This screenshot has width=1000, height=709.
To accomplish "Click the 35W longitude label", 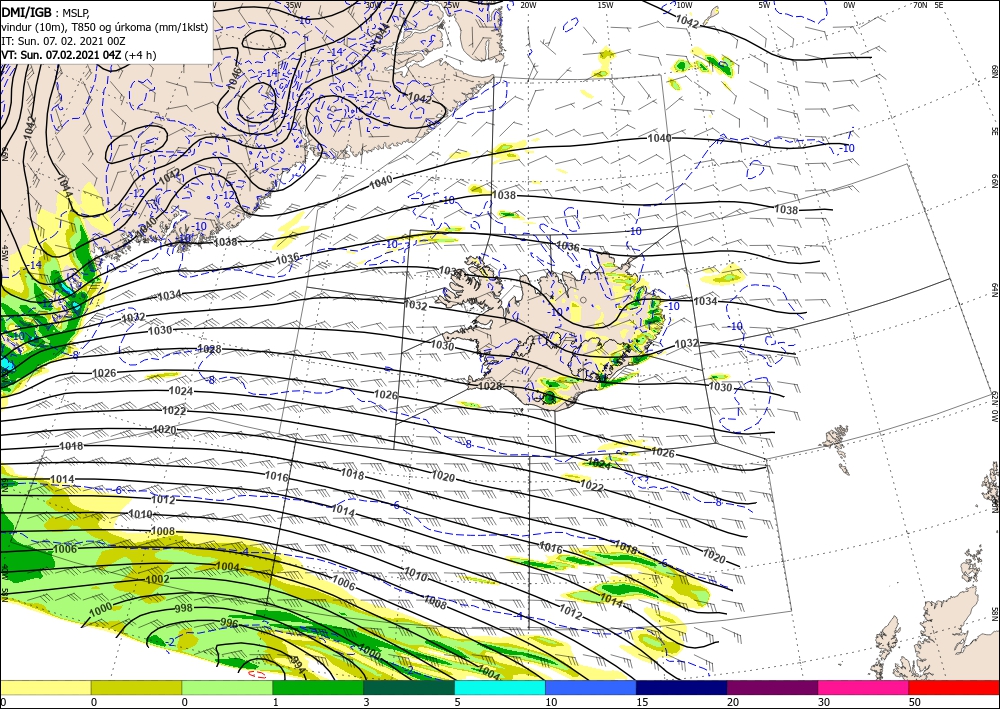I will [x=293, y=5].
